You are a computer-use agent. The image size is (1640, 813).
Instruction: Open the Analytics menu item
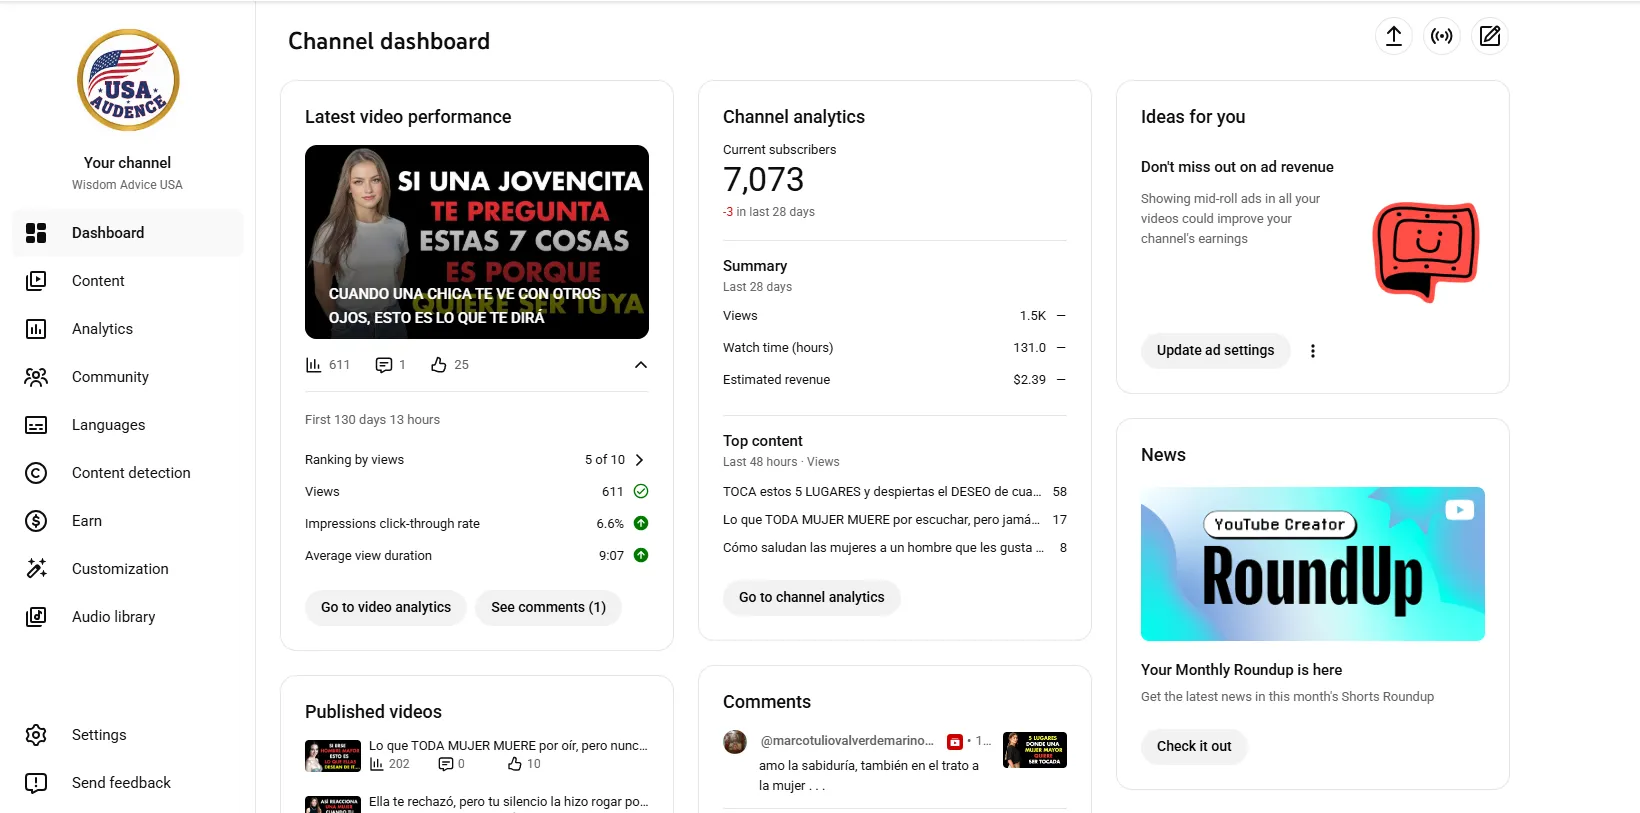(128, 329)
